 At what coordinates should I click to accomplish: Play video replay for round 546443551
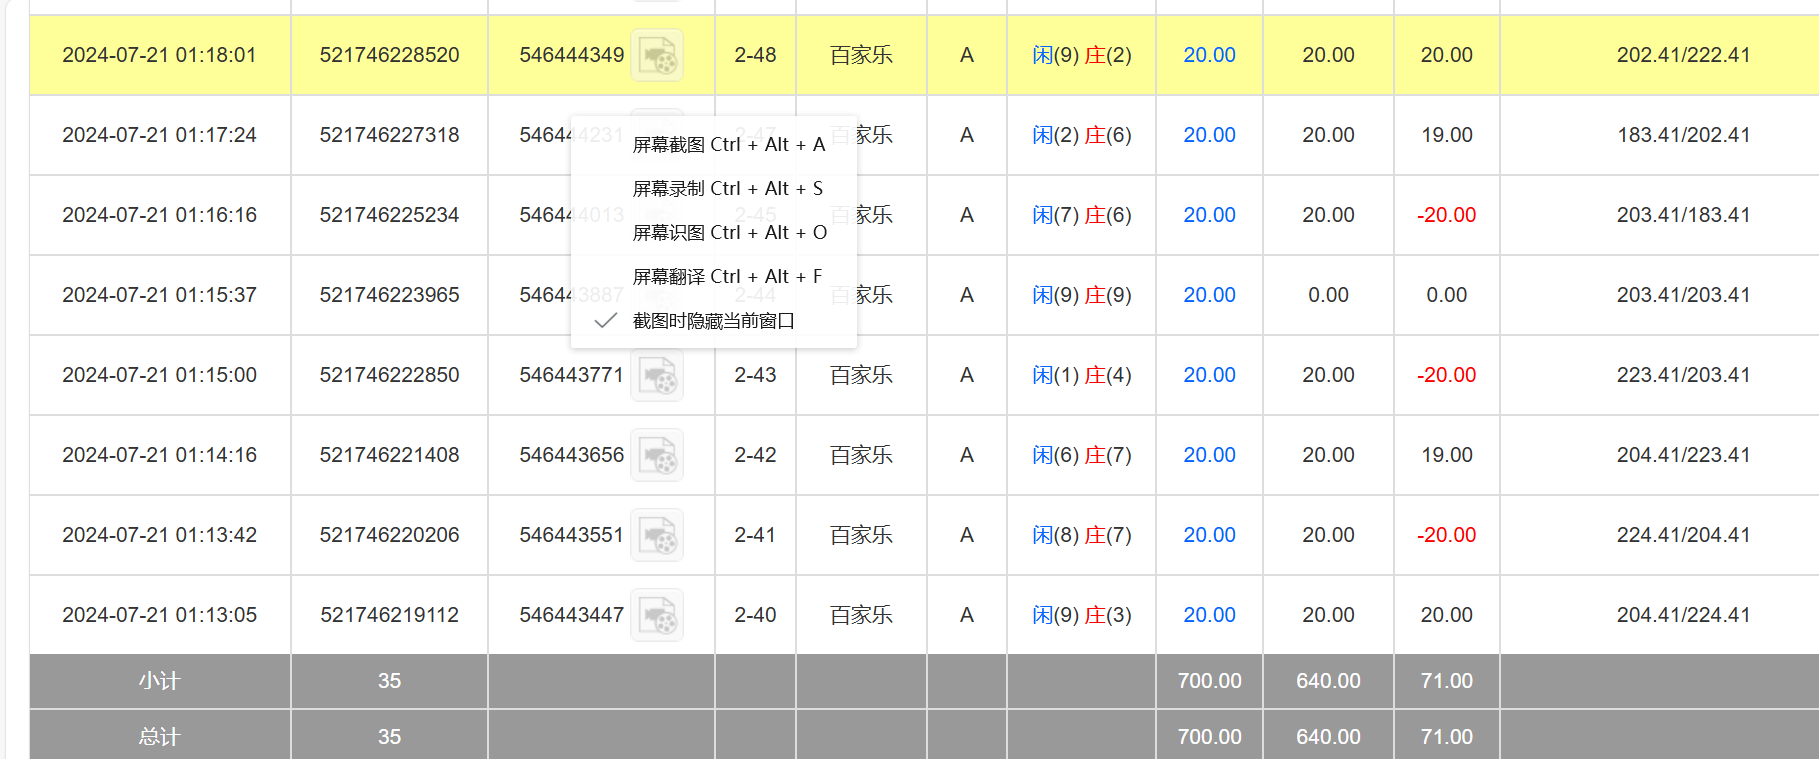tap(657, 535)
